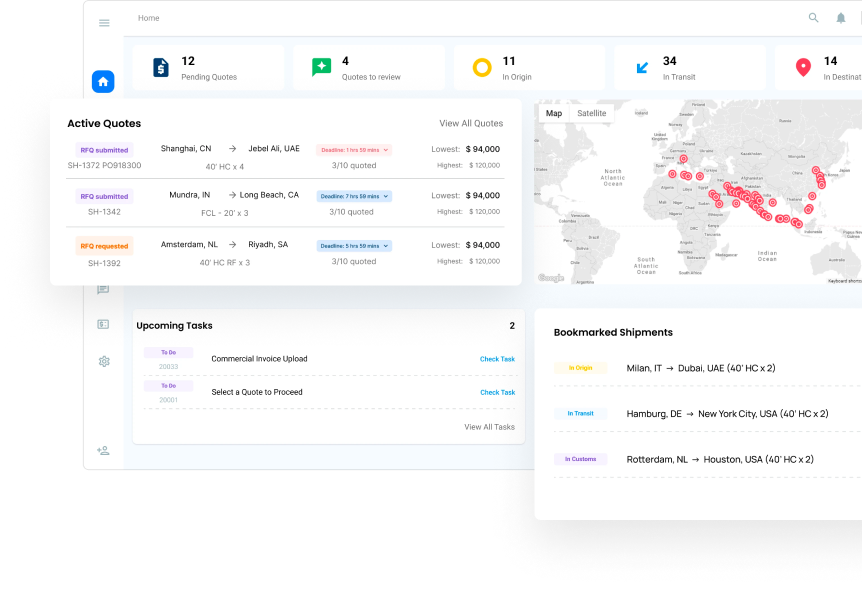This screenshot has width=862, height=590.
Task: Switch to Satellite view tab
Action: [592, 113]
